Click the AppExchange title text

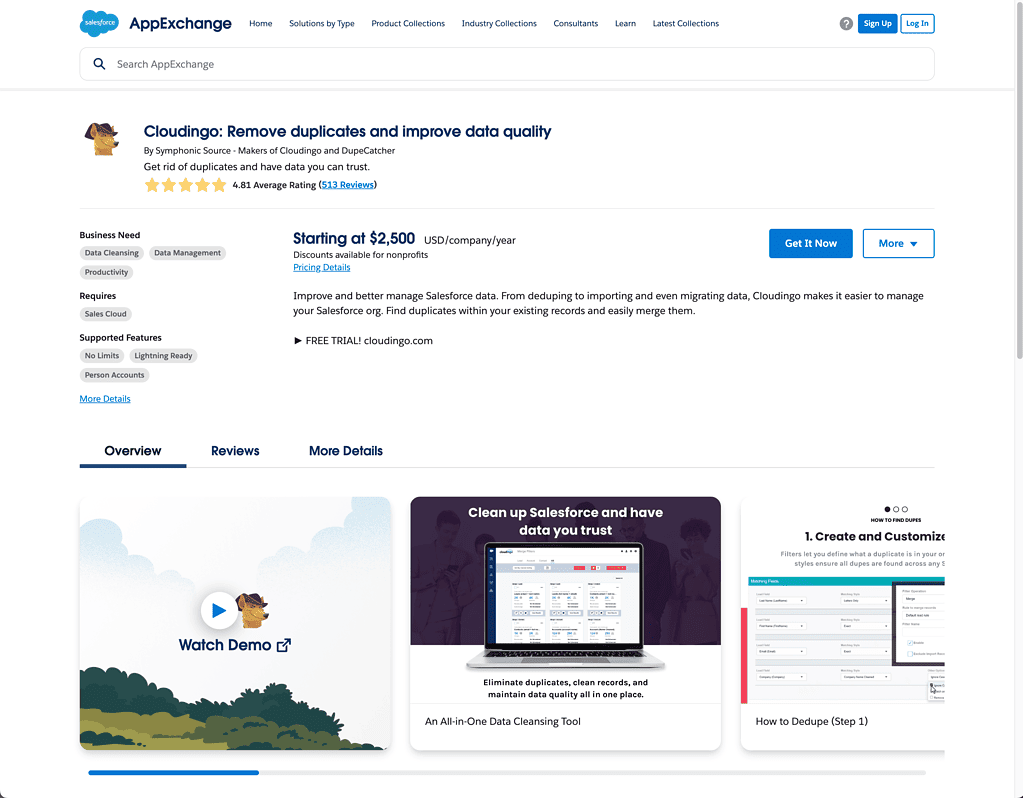[x=180, y=23]
